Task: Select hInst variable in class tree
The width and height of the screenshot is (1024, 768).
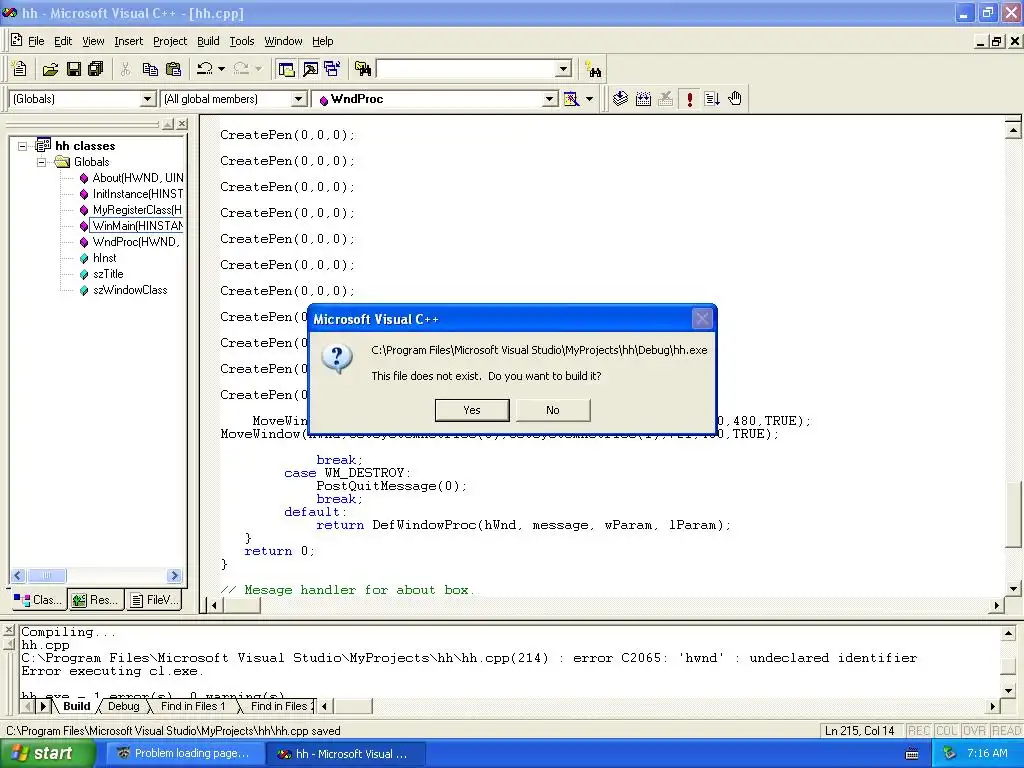Action: point(104,258)
